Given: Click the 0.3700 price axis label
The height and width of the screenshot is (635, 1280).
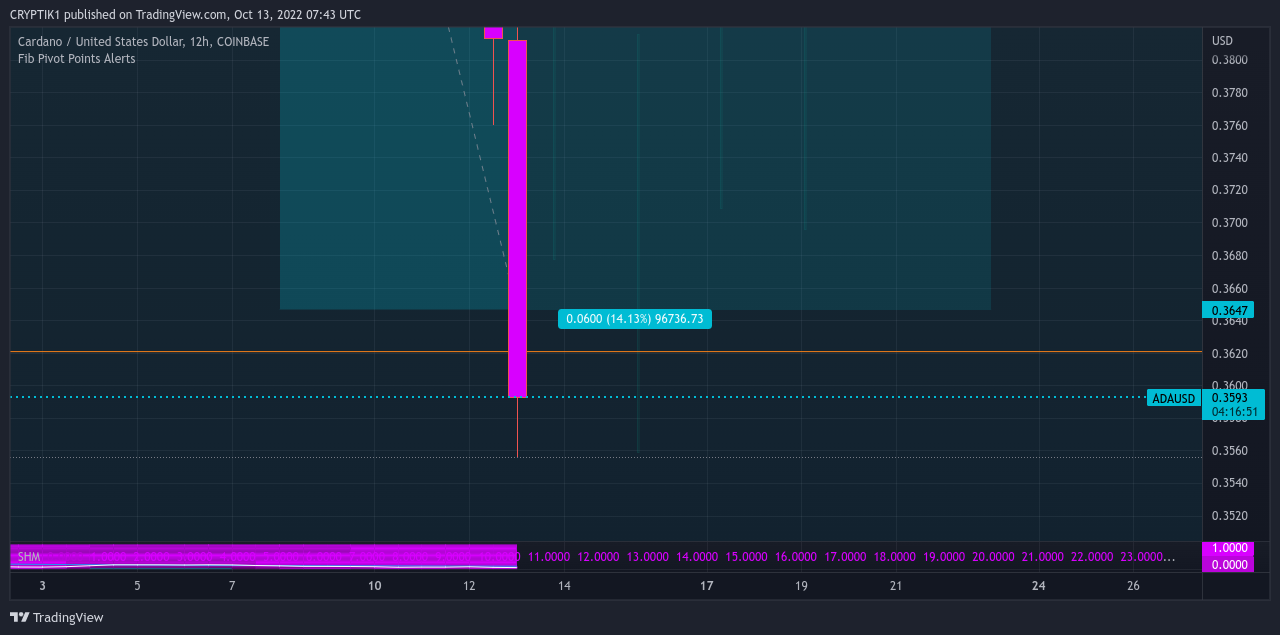Looking at the screenshot, I should pos(1229,223).
